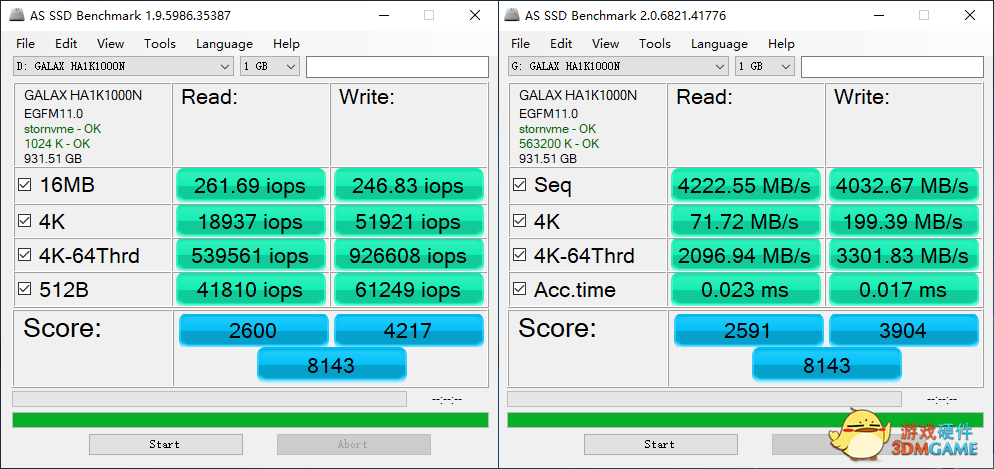Click the 2096.94 MB/s result
994x469 pixels.
[746, 255]
